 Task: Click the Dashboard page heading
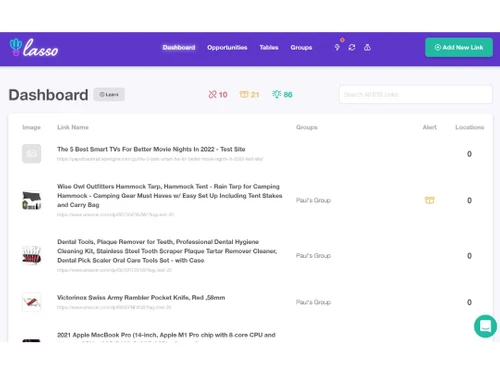point(48,95)
